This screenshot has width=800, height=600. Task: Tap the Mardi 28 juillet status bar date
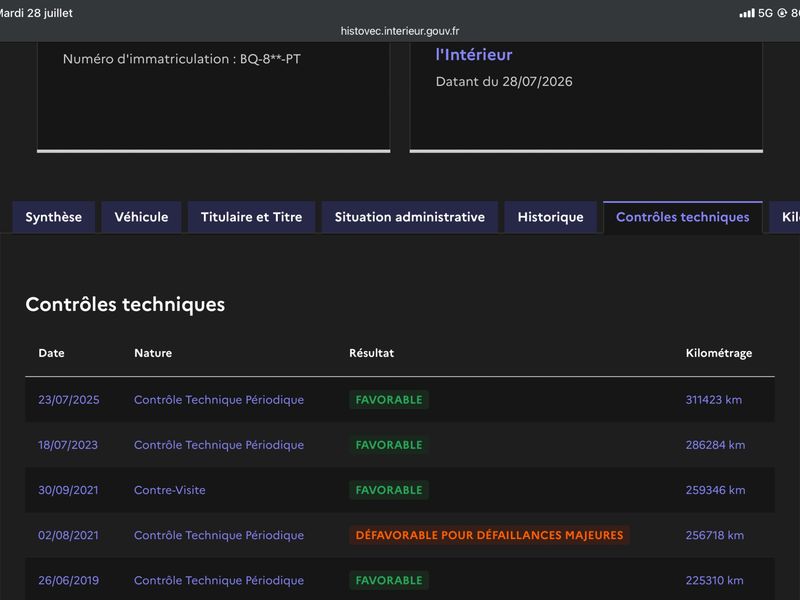36,13
